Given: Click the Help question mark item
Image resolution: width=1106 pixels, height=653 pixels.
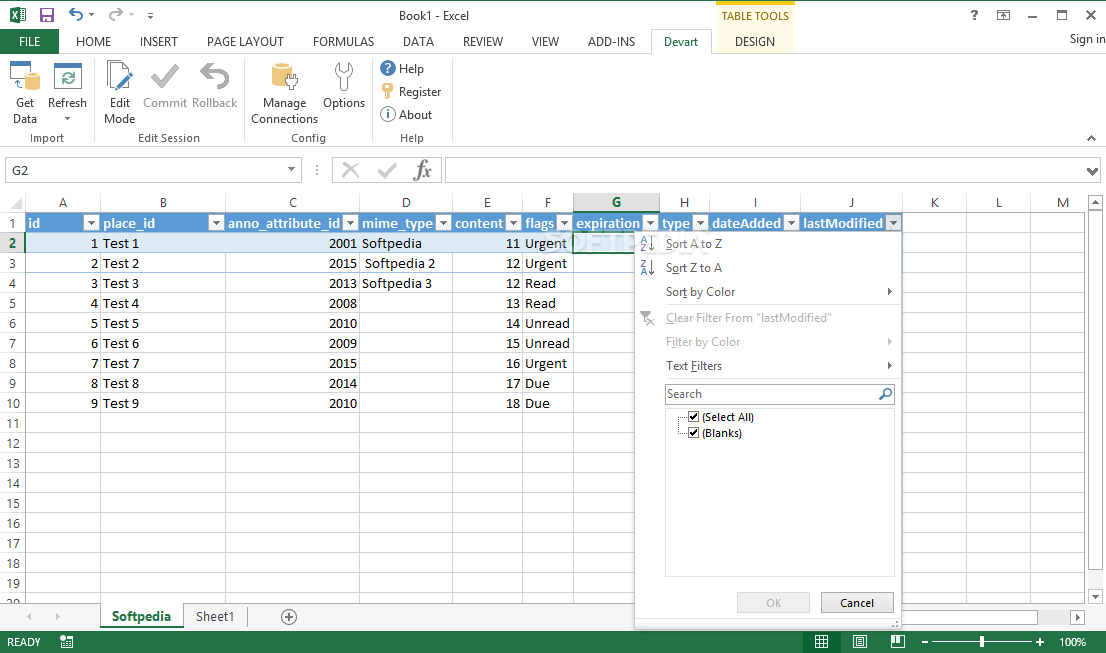Looking at the screenshot, I should tap(402, 68).
